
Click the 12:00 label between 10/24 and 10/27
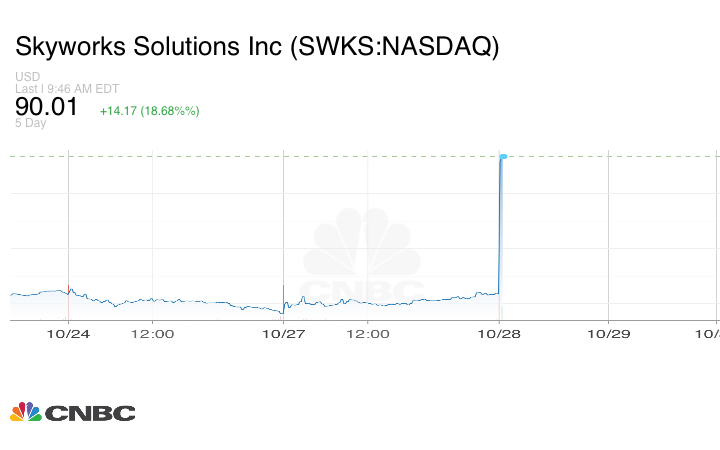coord(152,335)
